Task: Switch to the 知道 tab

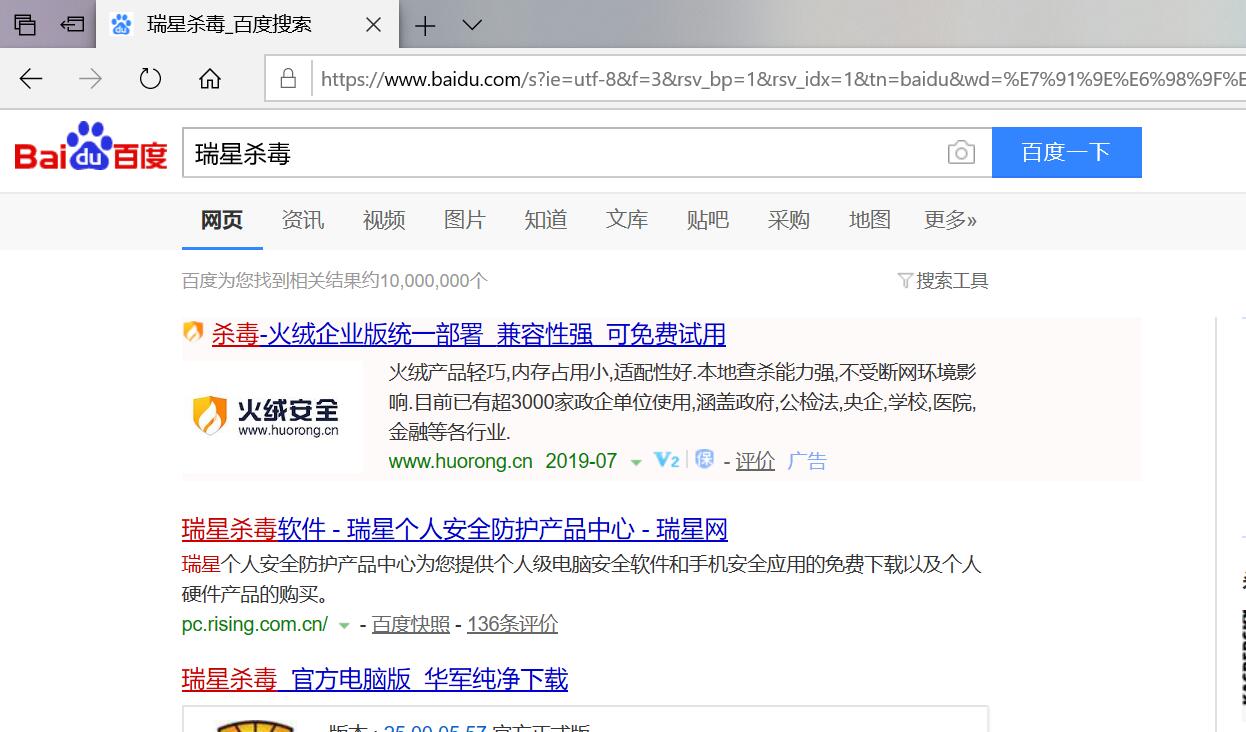Action: pyautogui.click(x=546, y=220)
